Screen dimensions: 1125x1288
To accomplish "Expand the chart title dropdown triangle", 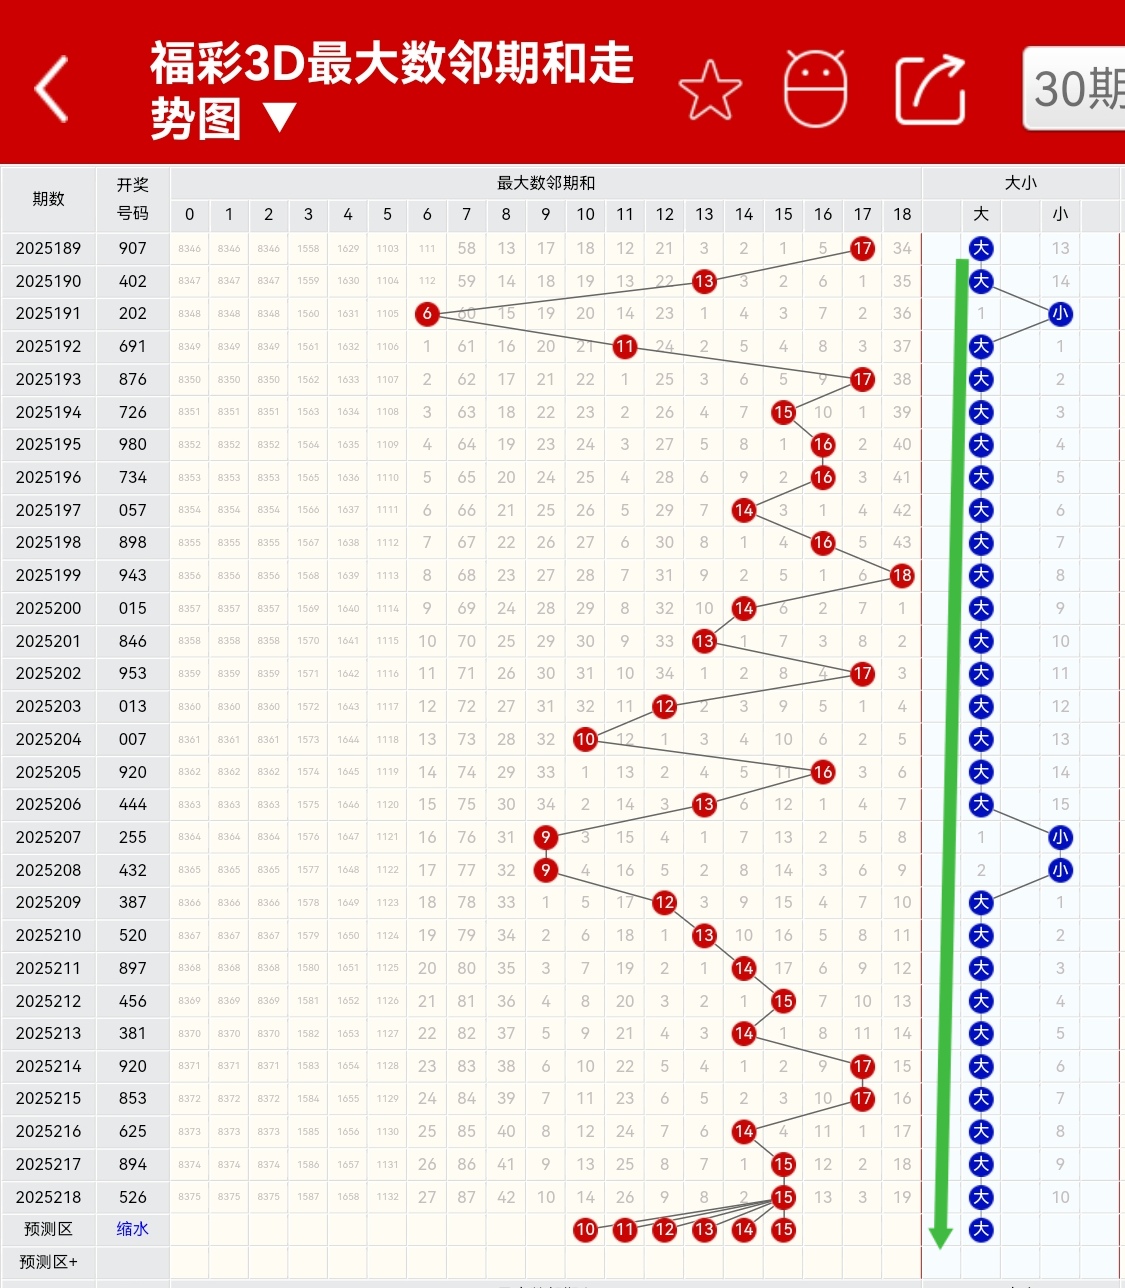I will (280, 119).
